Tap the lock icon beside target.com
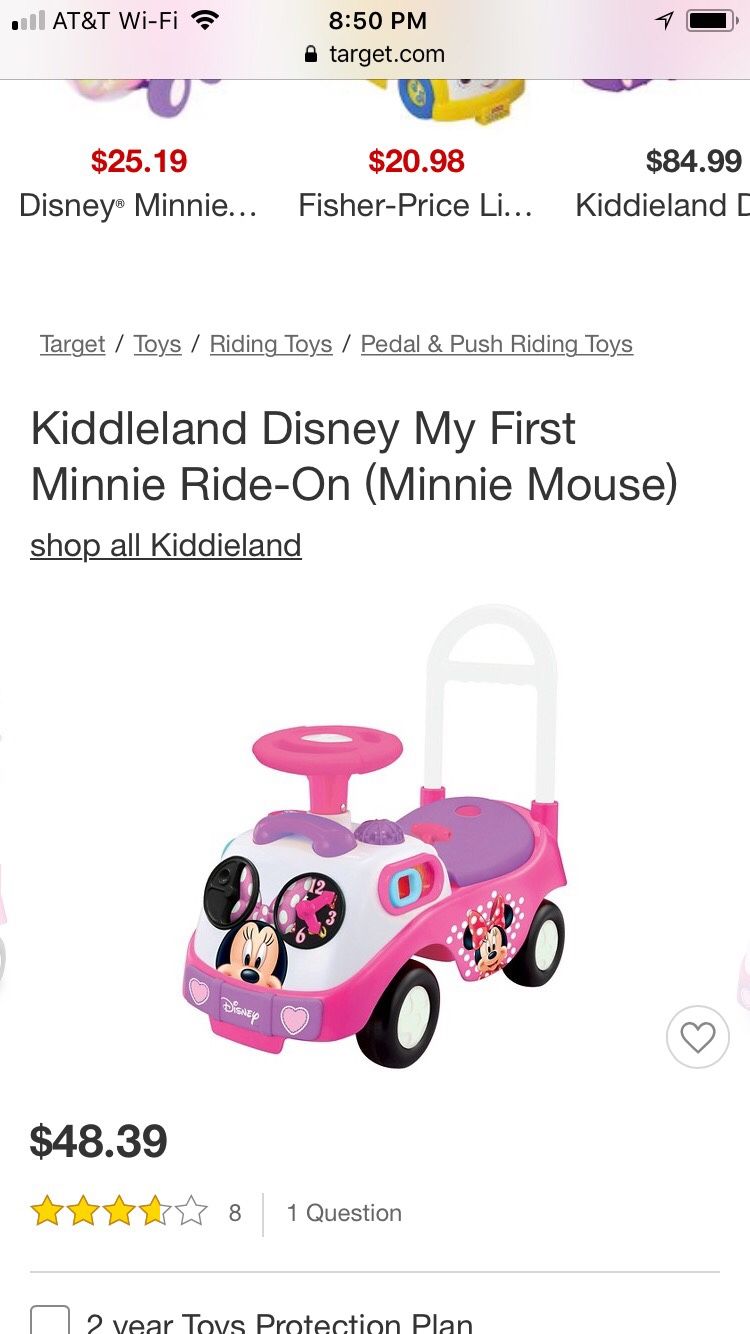Viewport: 750px width, 1334px height. pos(312,54)
